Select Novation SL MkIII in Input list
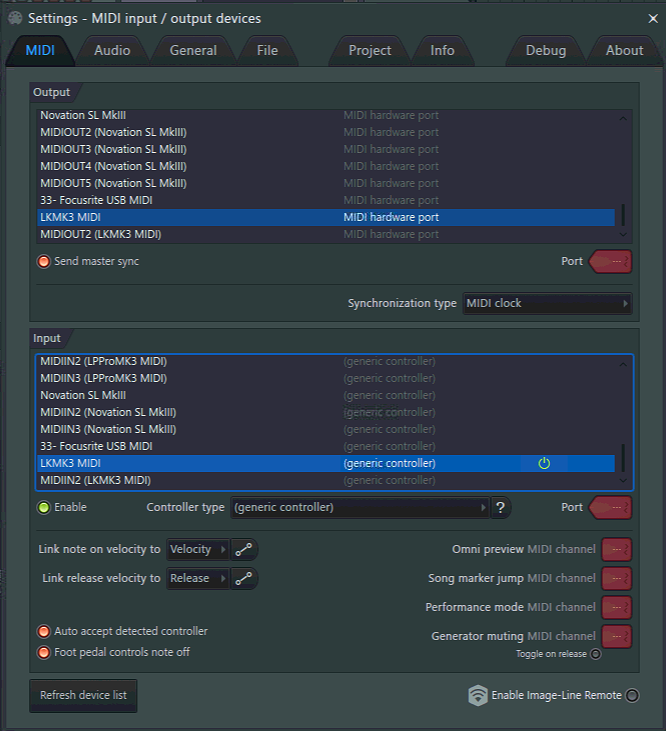The height and width of the screenshot is (731, 666). click(326, 395)
